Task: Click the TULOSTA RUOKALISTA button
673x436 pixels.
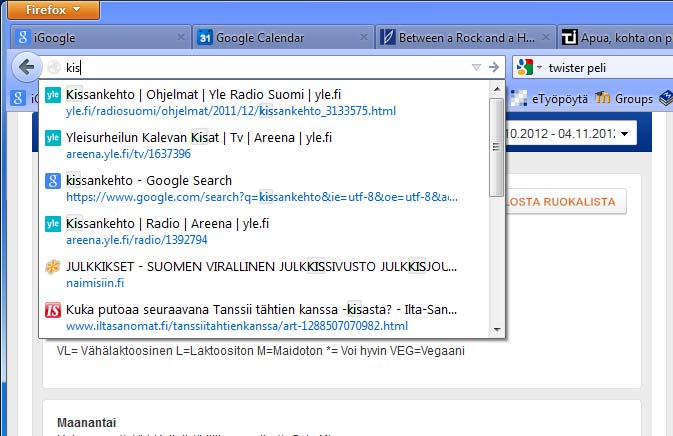Action: point(565,201)
